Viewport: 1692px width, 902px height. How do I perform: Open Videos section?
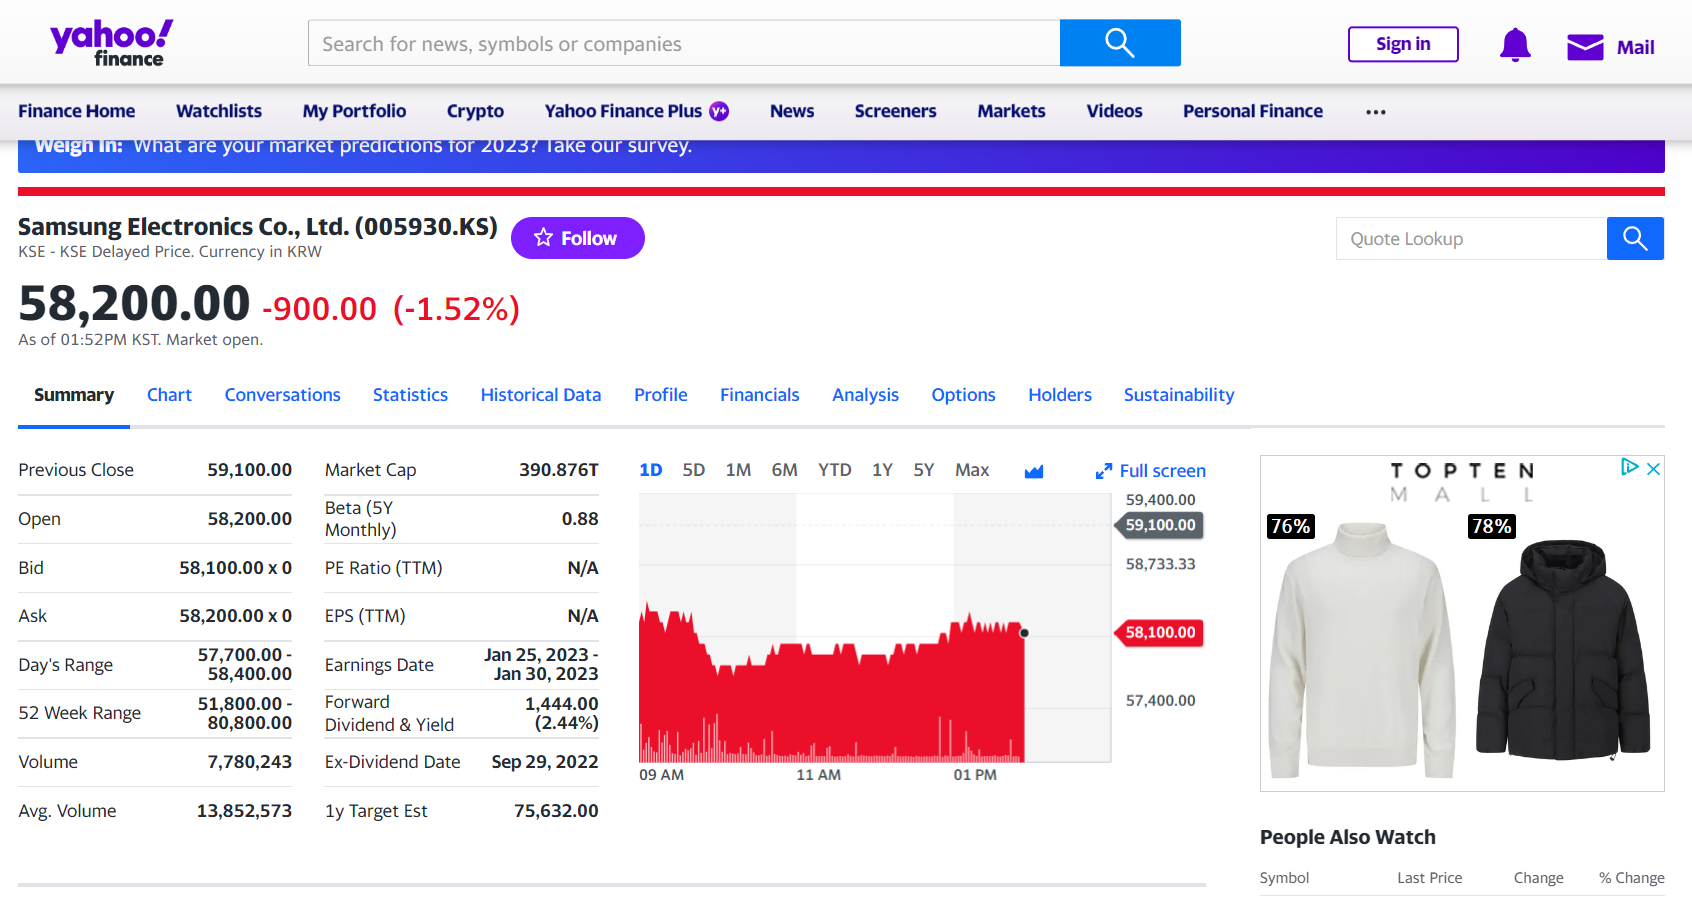pyautogui.click(x=1114, y=111)
